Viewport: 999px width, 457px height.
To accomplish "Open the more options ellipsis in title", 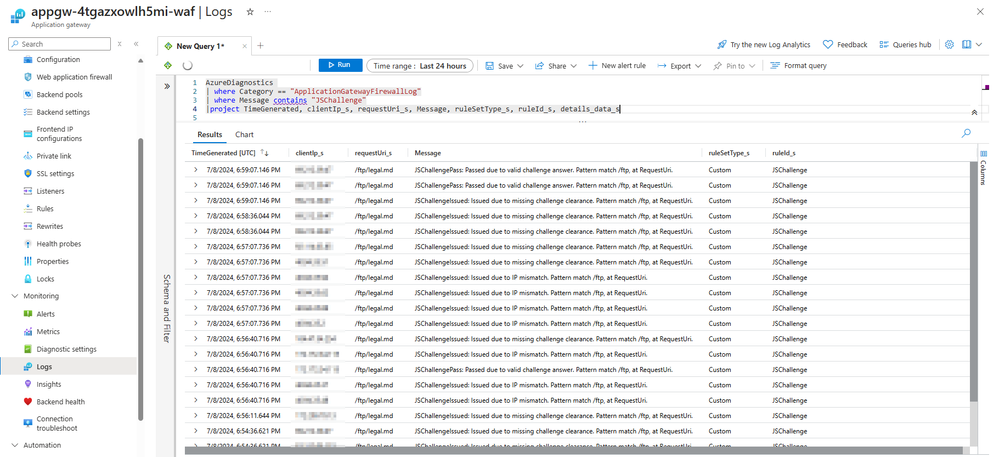I will click(x=268, y=12).
